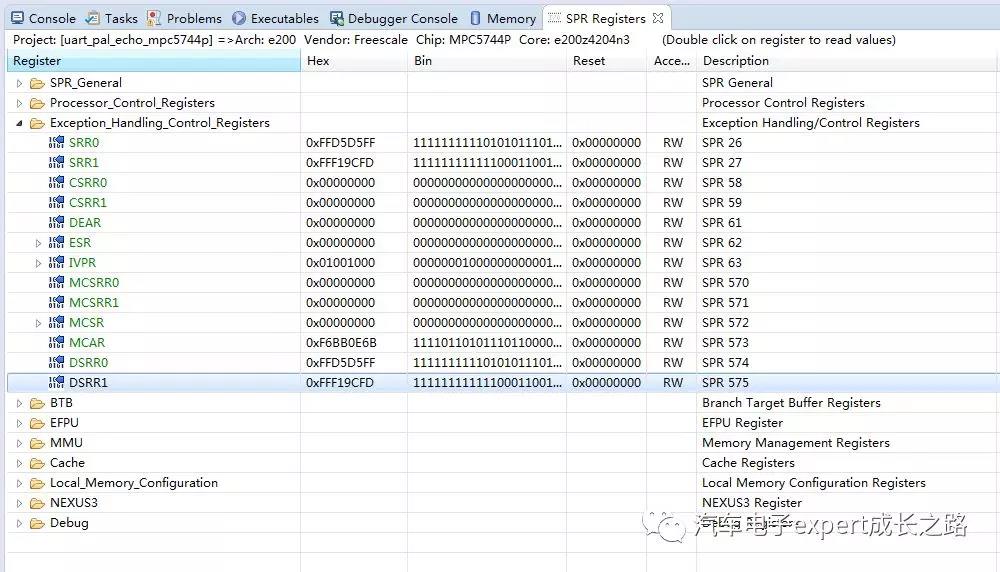Screen dimensions: 1000x572
Task: Expand the IVPR register fields
Action: 39,263
